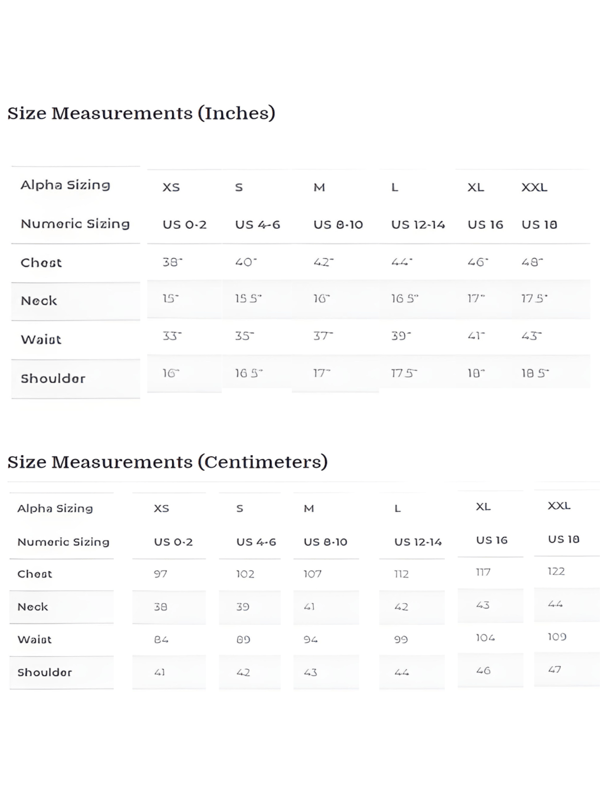The image size is (600, 800).
Task: Click the "Size Measurements (Centimeters)" heading
Action: coord(167,462)
